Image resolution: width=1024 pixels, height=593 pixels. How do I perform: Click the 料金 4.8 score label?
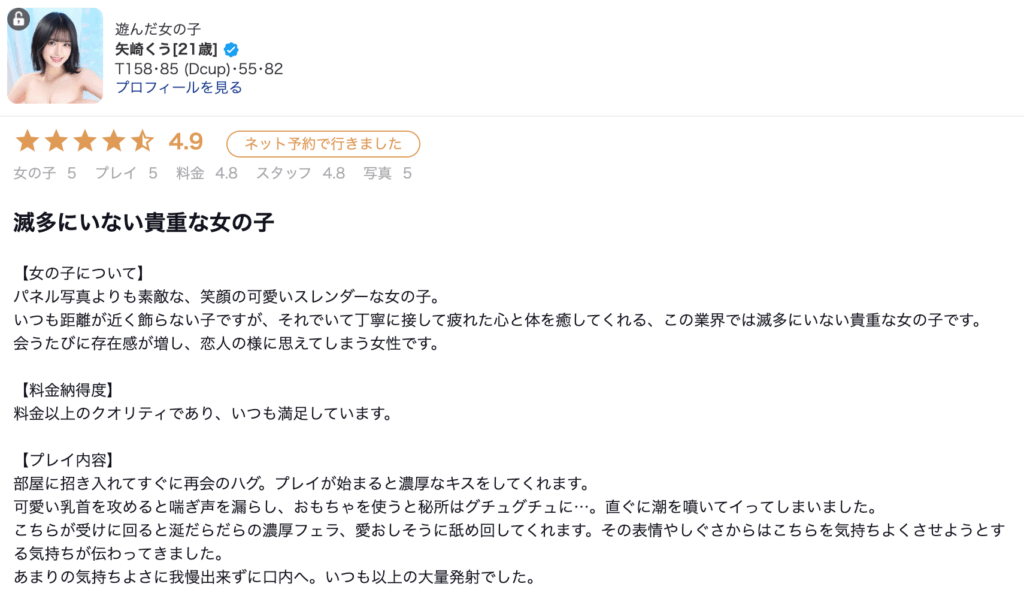click(x=207, y=173)
